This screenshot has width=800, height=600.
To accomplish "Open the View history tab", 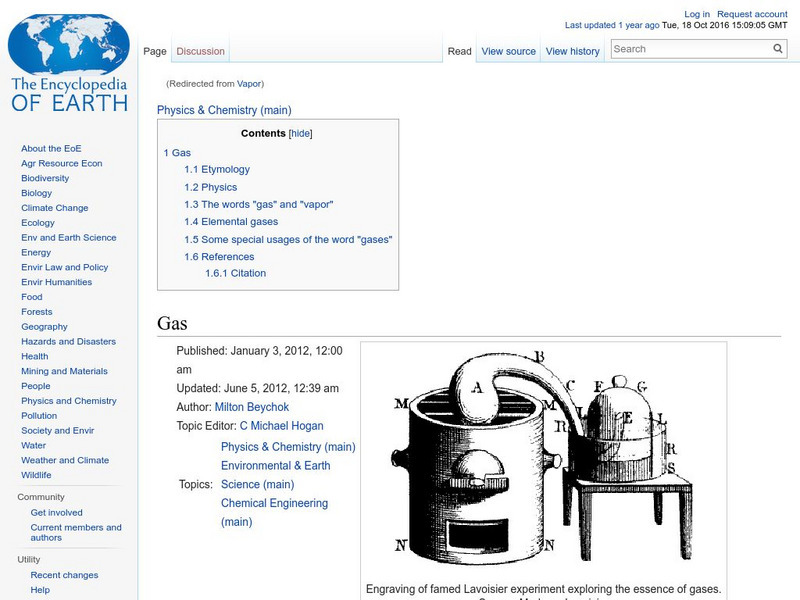I will [x=572, y=51].
